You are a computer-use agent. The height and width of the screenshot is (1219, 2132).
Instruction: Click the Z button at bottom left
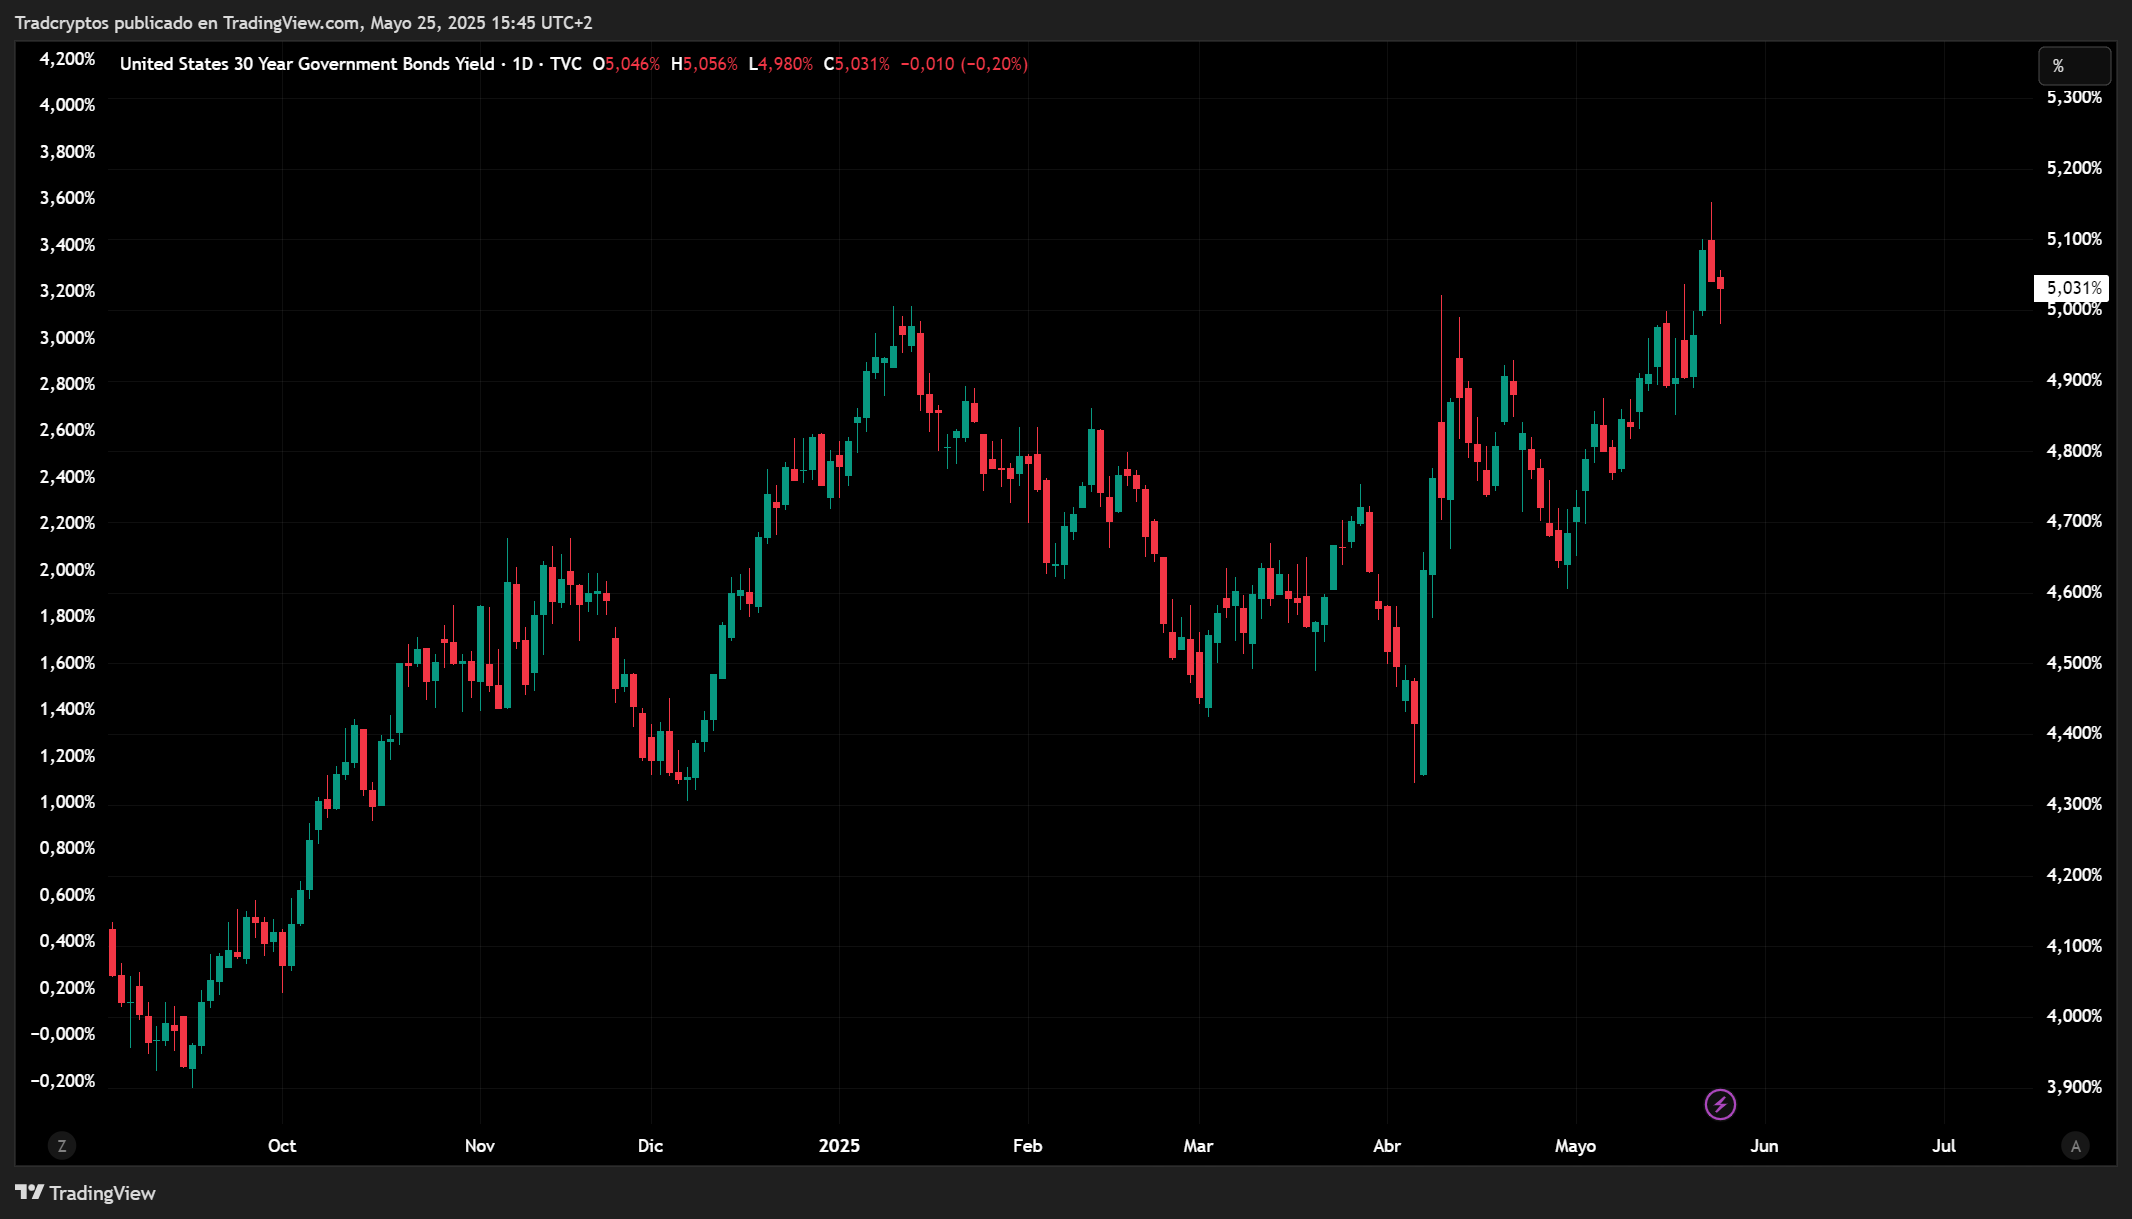pos(62,1146)
